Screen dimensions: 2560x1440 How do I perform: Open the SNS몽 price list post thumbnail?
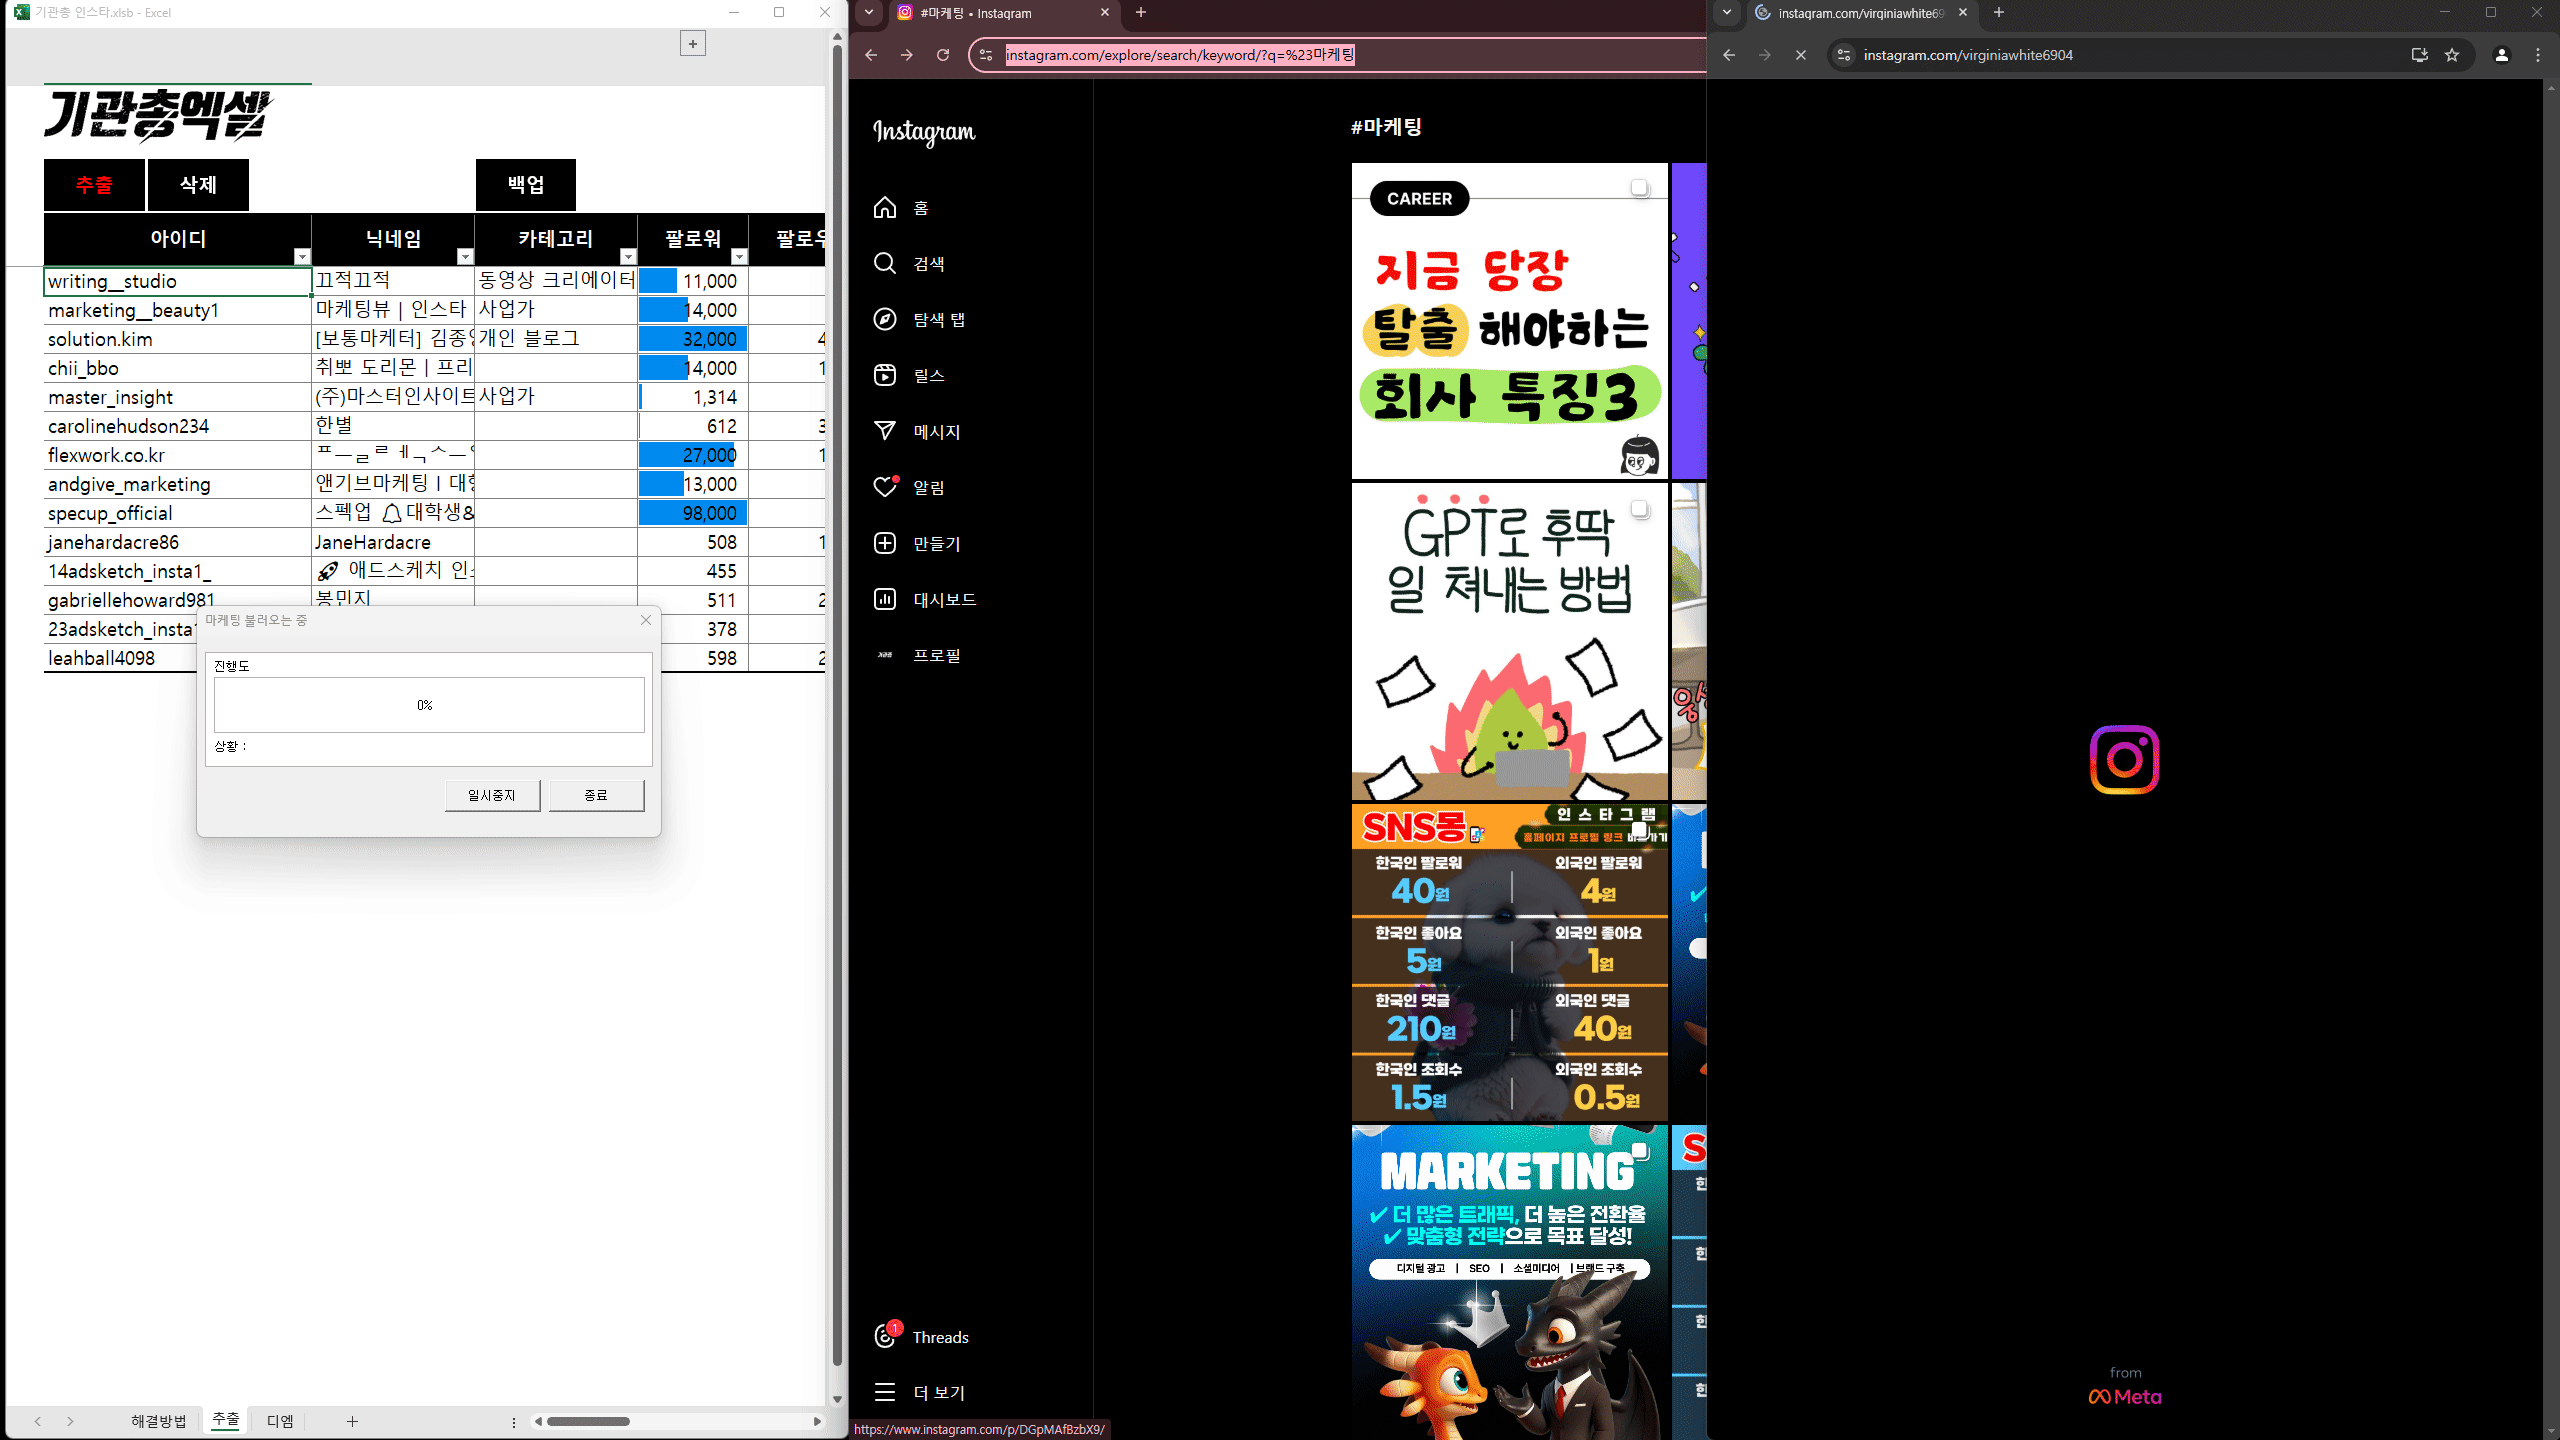[1510, 963]
